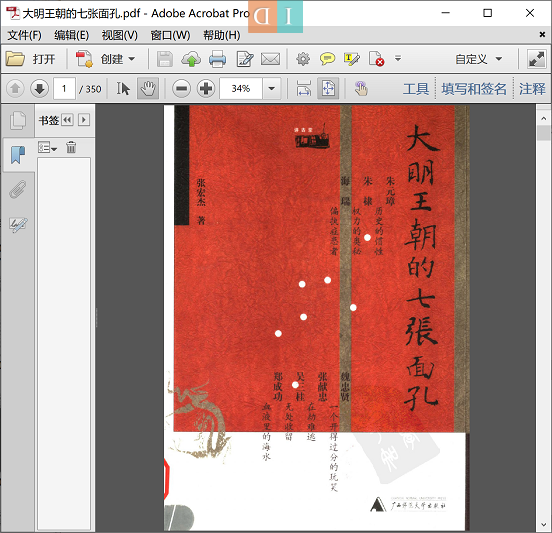552x533 pixels.
Task: Go to next page arrow
Action: click(39, 88)
